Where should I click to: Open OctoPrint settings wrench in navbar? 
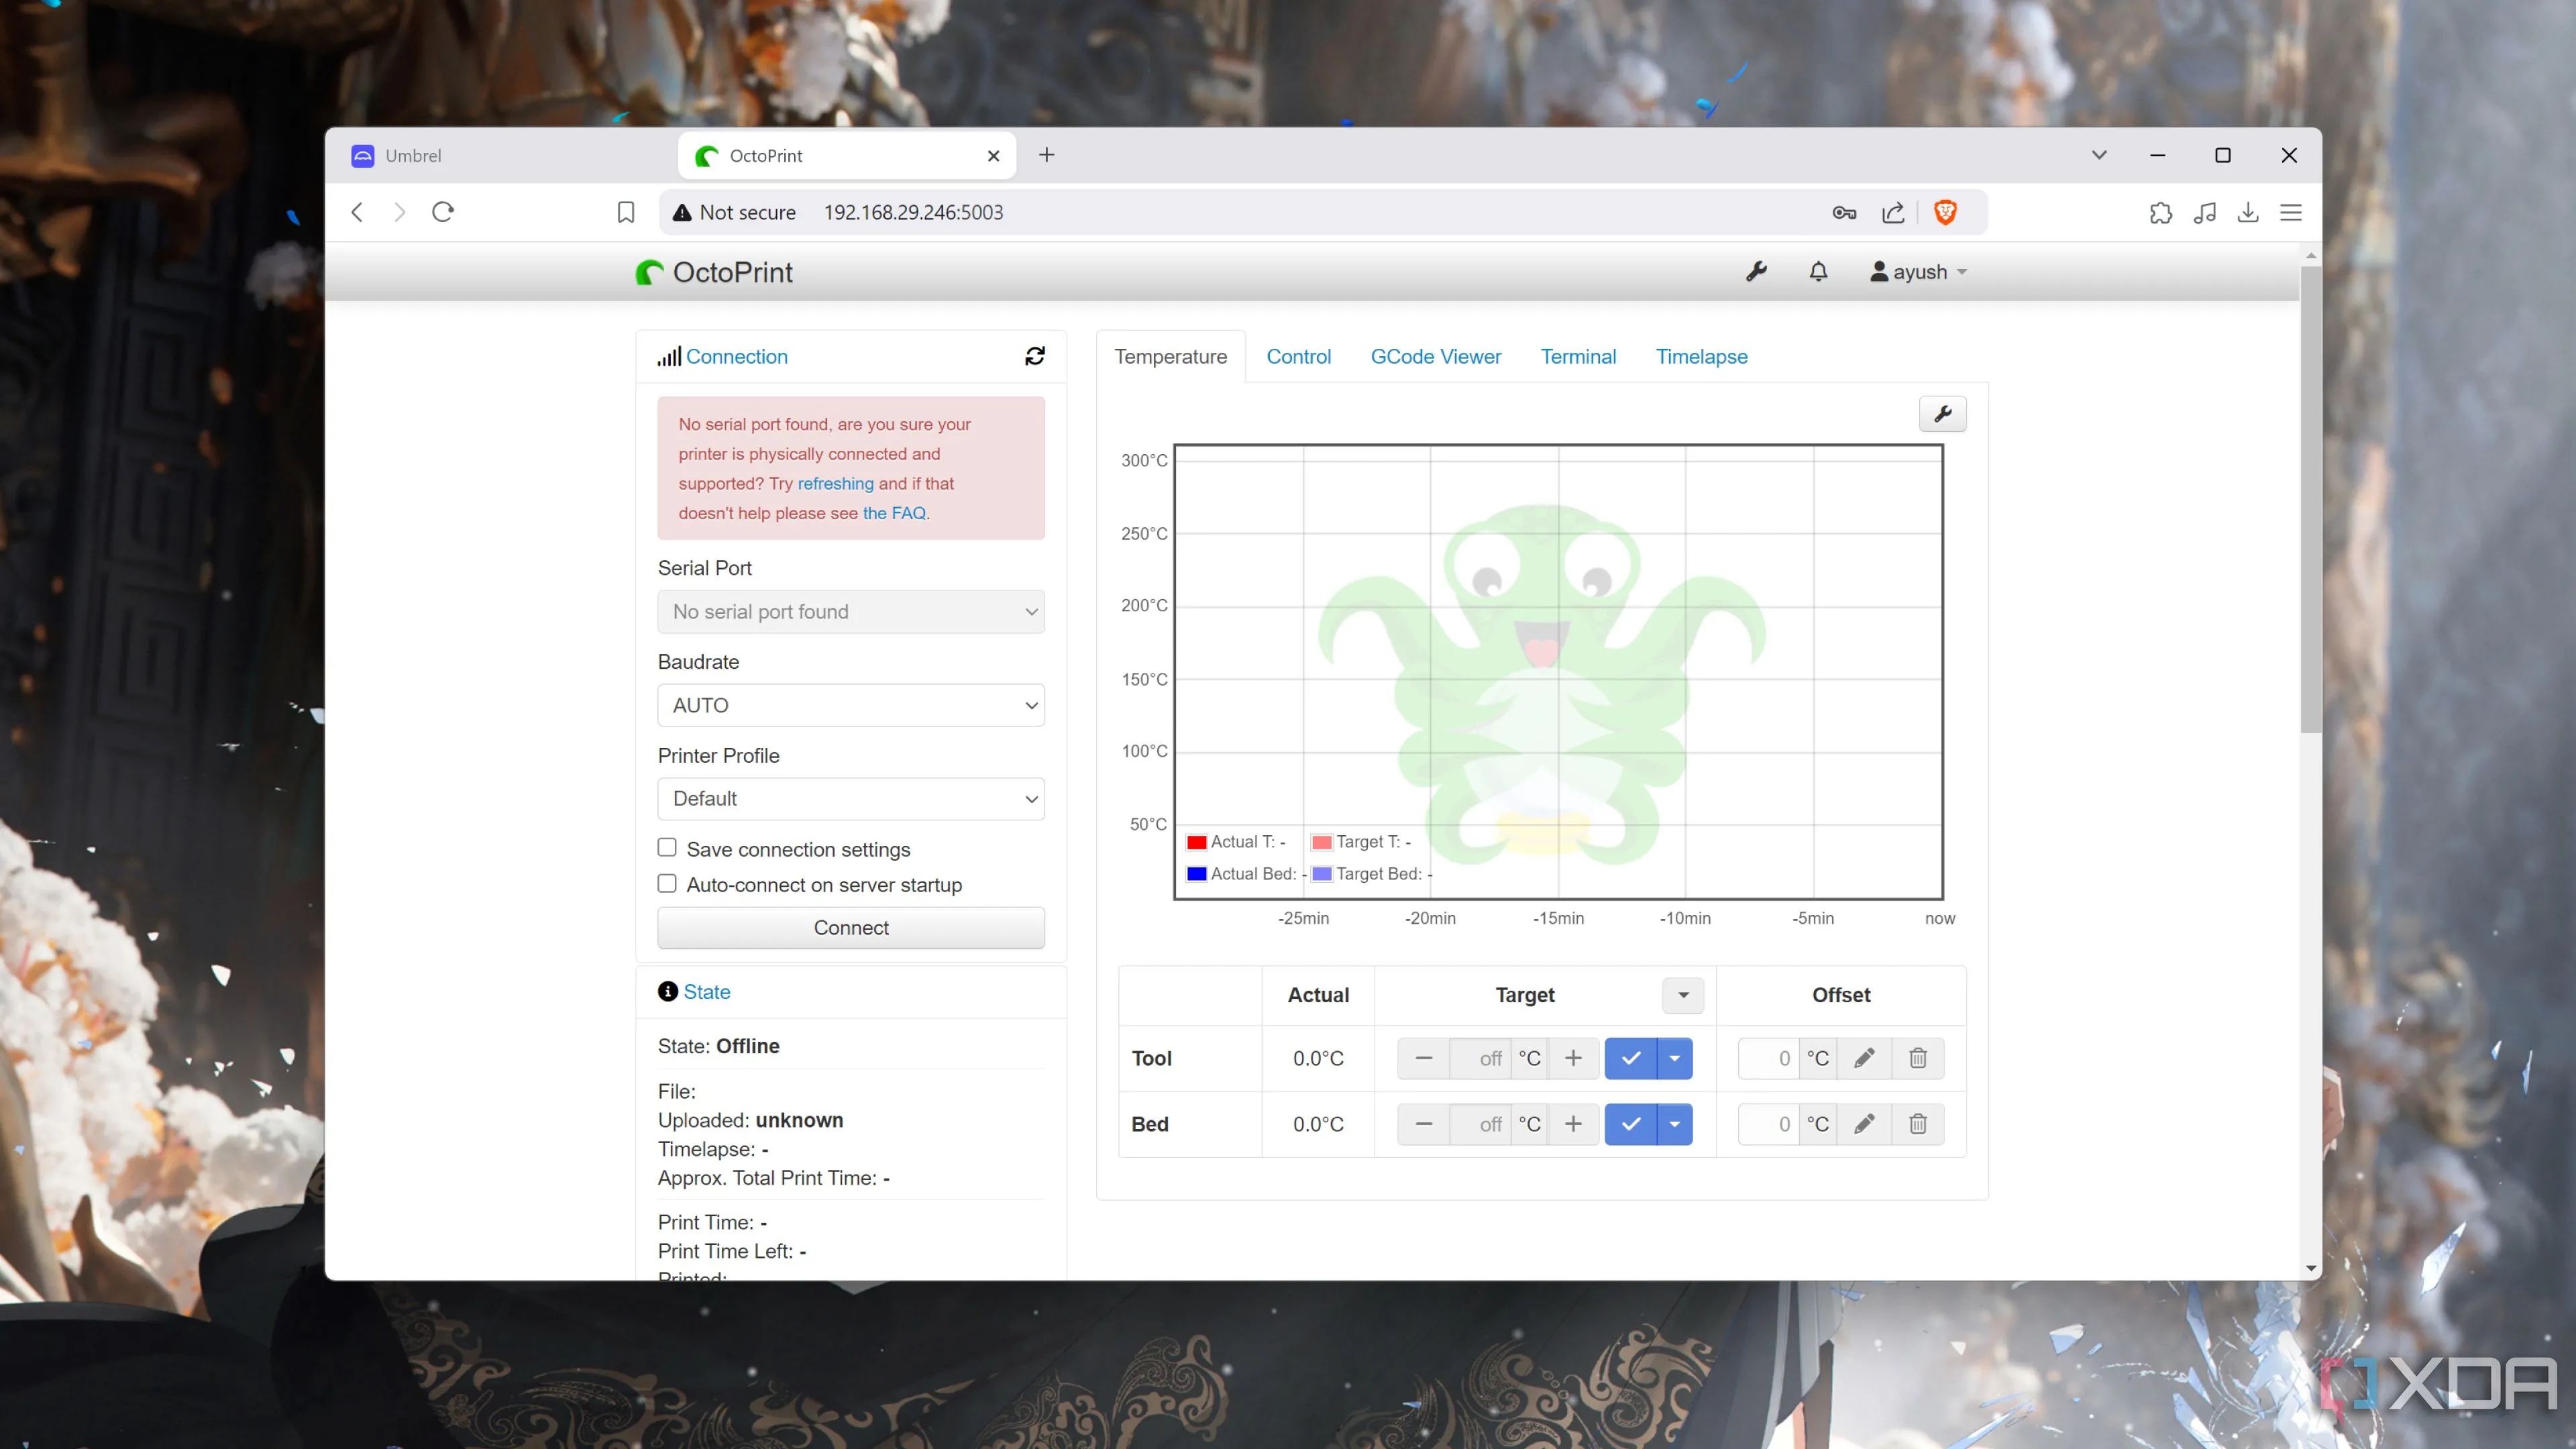[1756, 271]
